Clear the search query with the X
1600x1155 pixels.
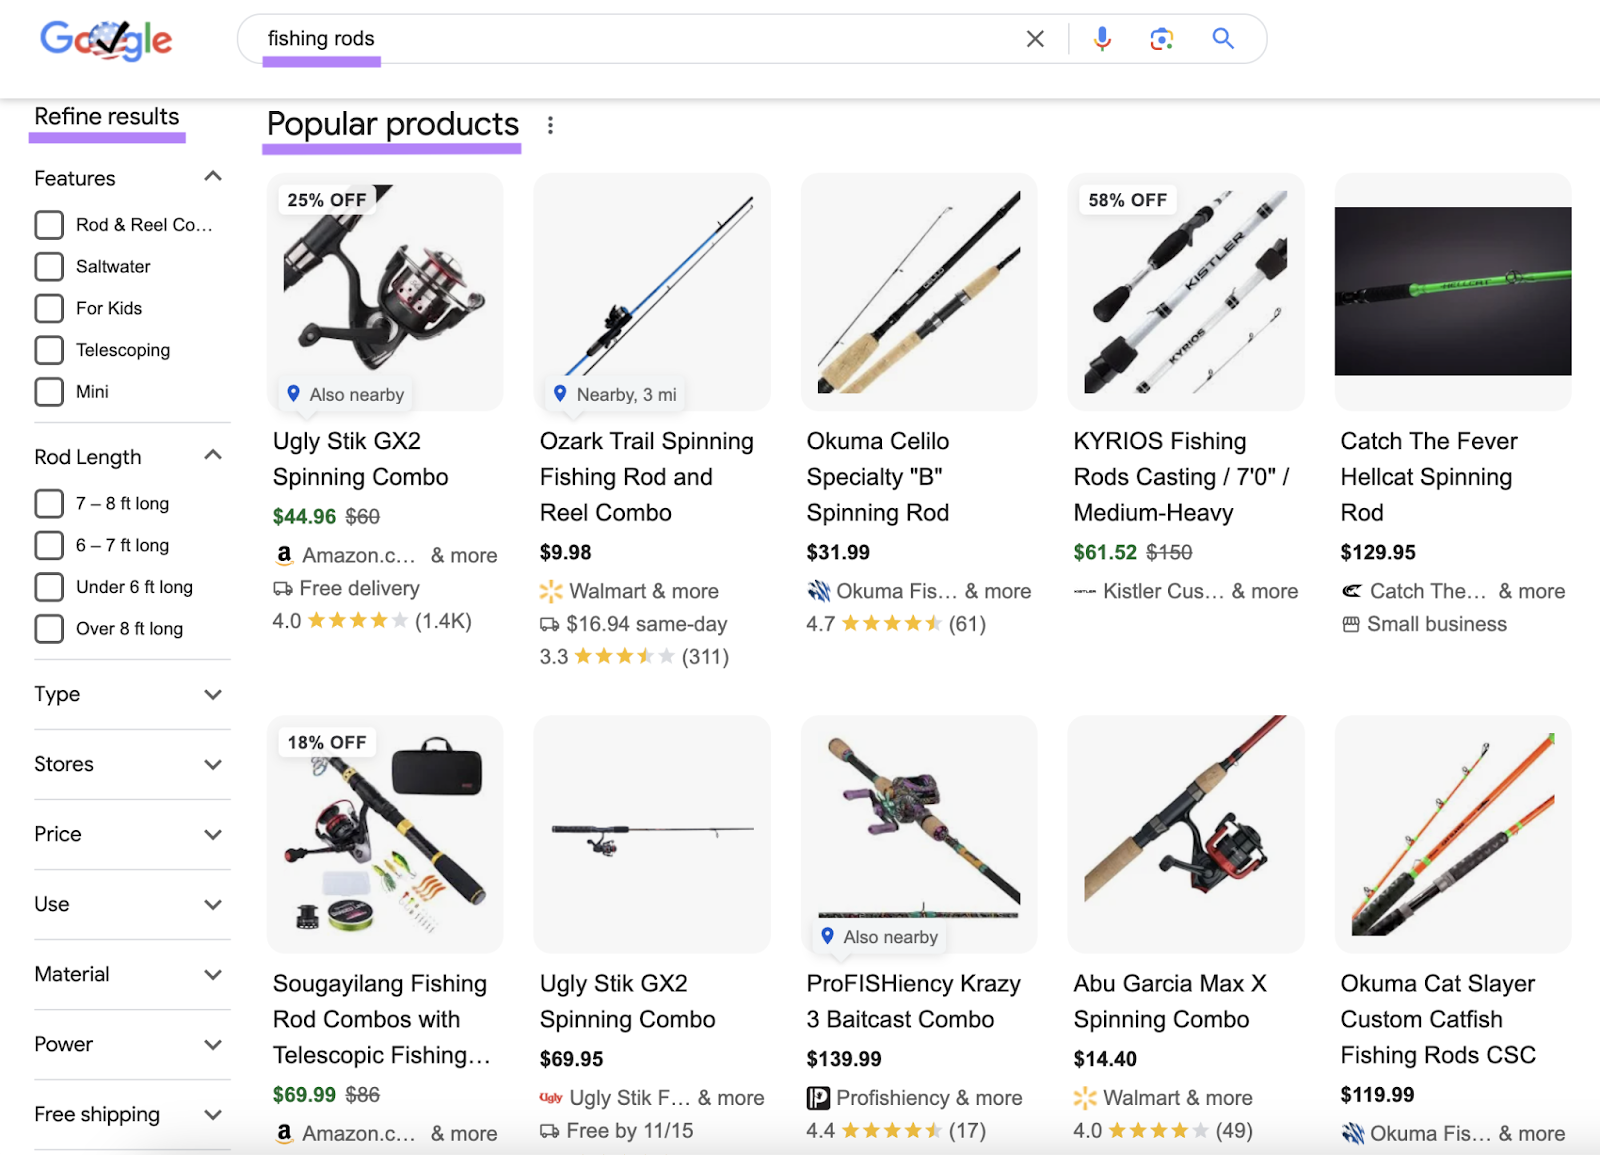(1035, 38)
